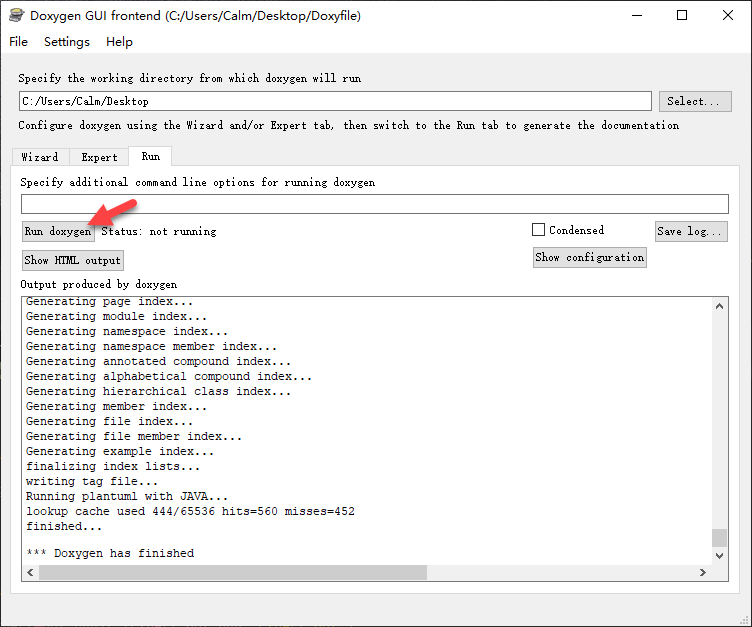Click Select... to choose working directory

click(x=695, y=101)
